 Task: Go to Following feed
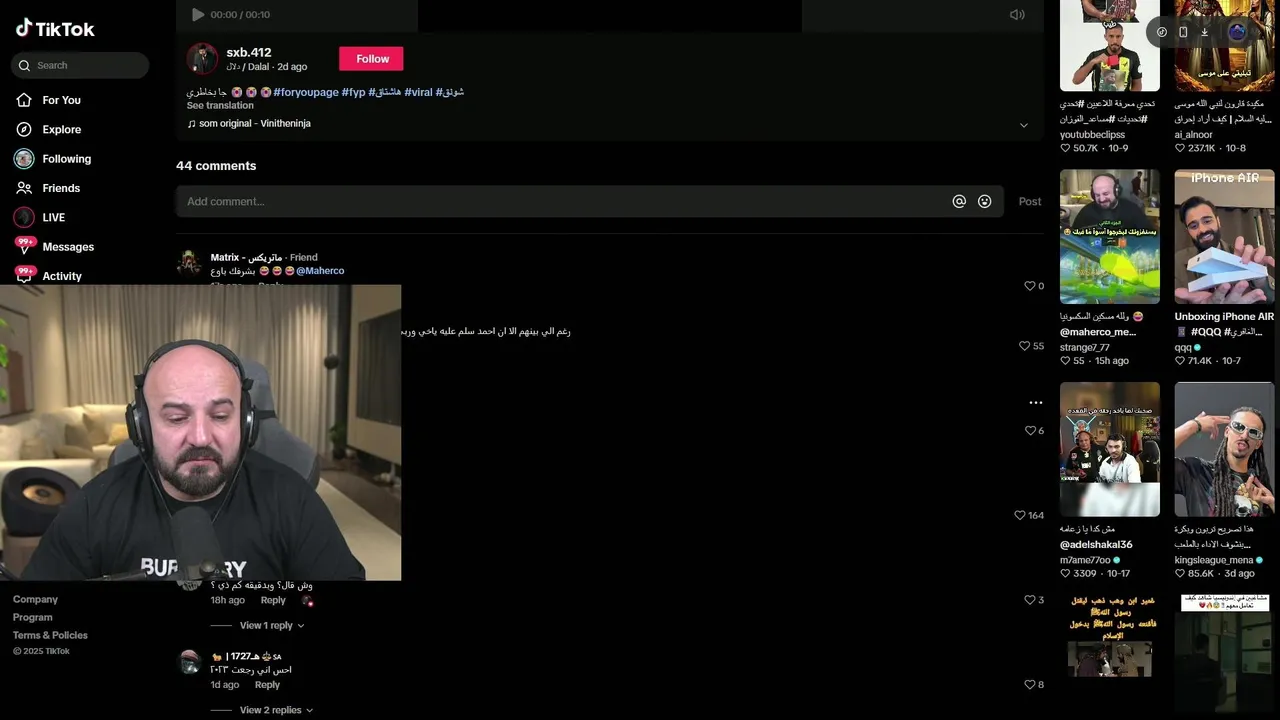66,159
